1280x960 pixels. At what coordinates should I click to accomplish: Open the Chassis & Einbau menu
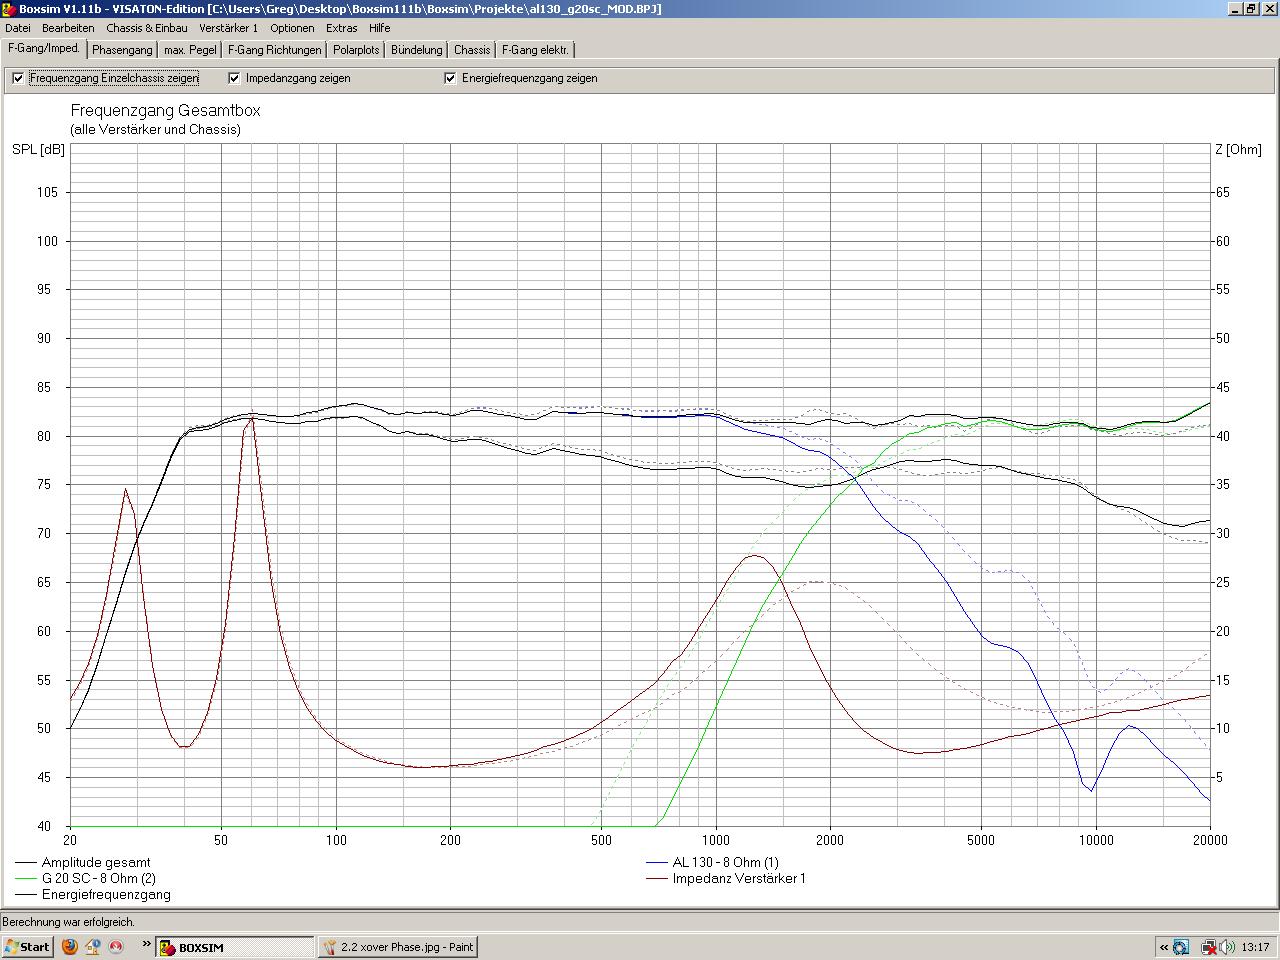click(147, 28)
